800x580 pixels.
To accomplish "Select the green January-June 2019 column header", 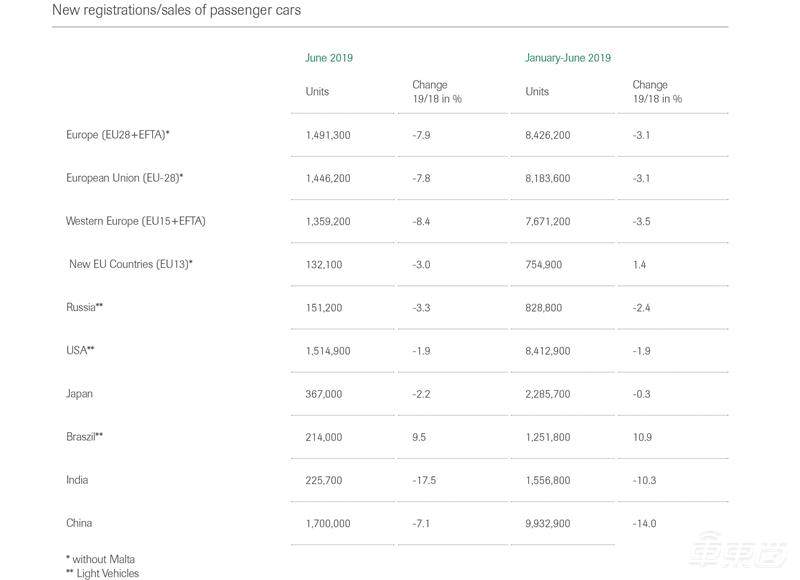I will pyautogui.click(x=568, y=58).
